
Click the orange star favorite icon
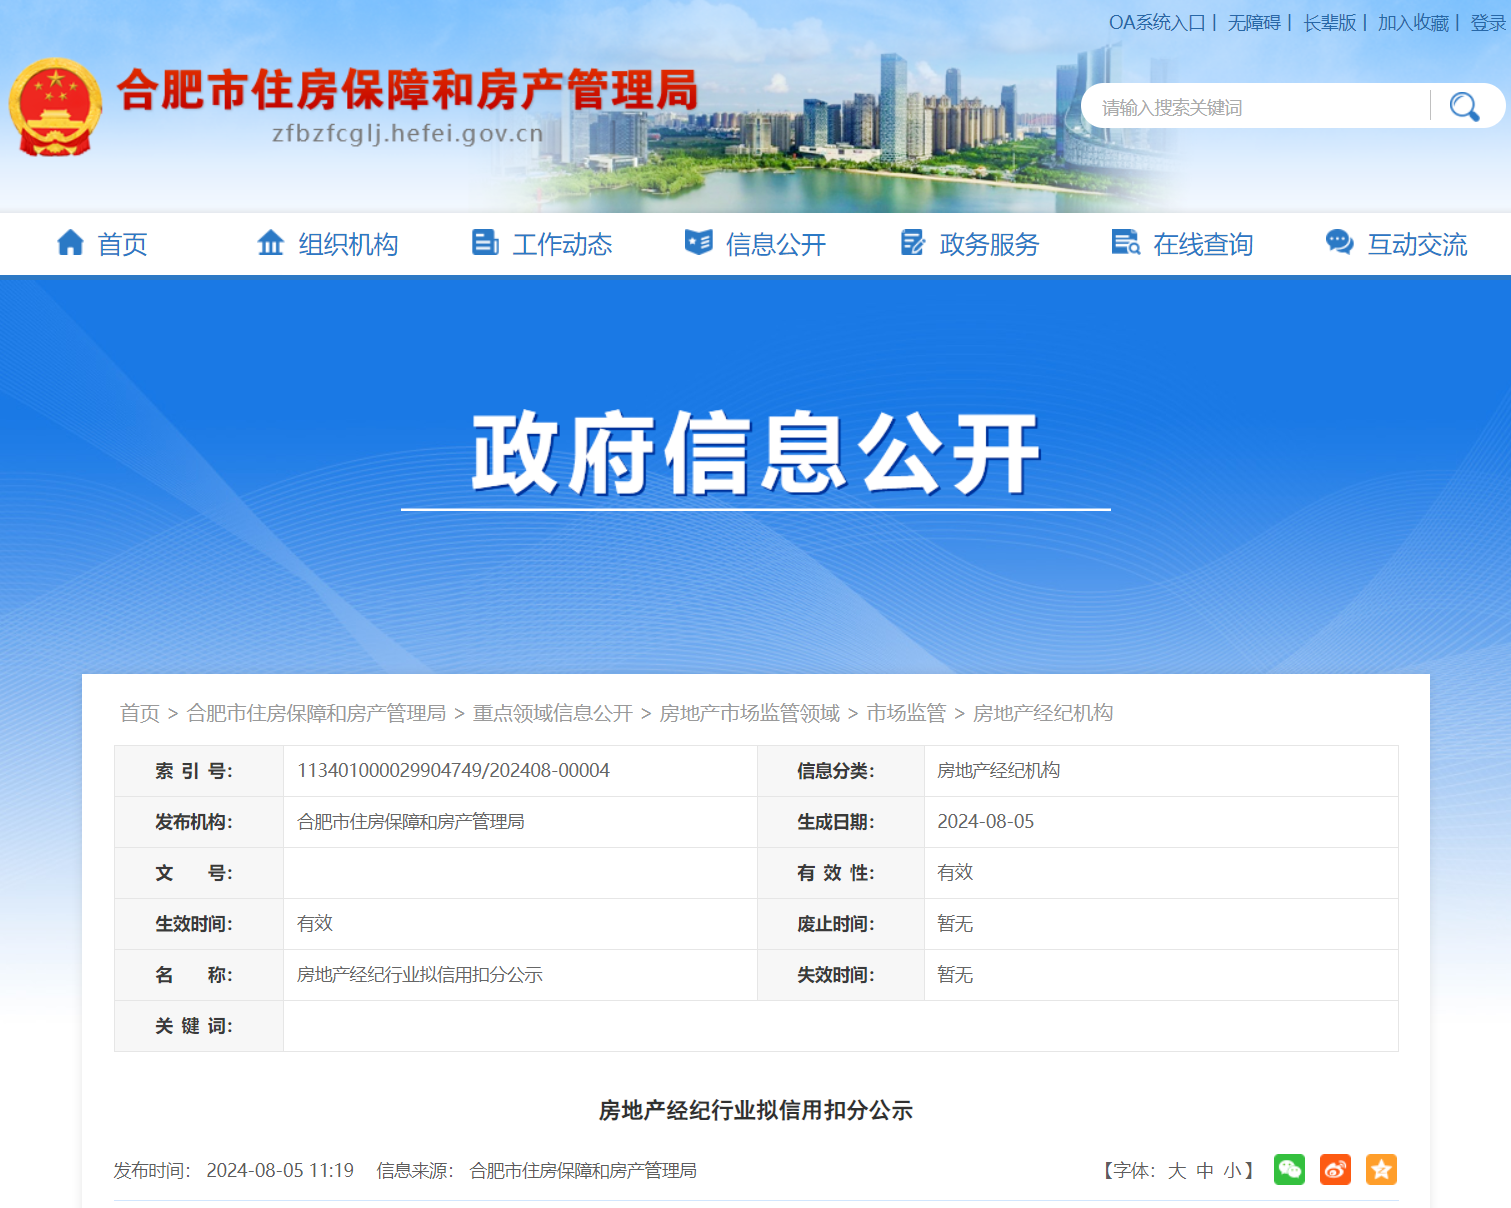pyautogui.click(x=1381, y=1169)
